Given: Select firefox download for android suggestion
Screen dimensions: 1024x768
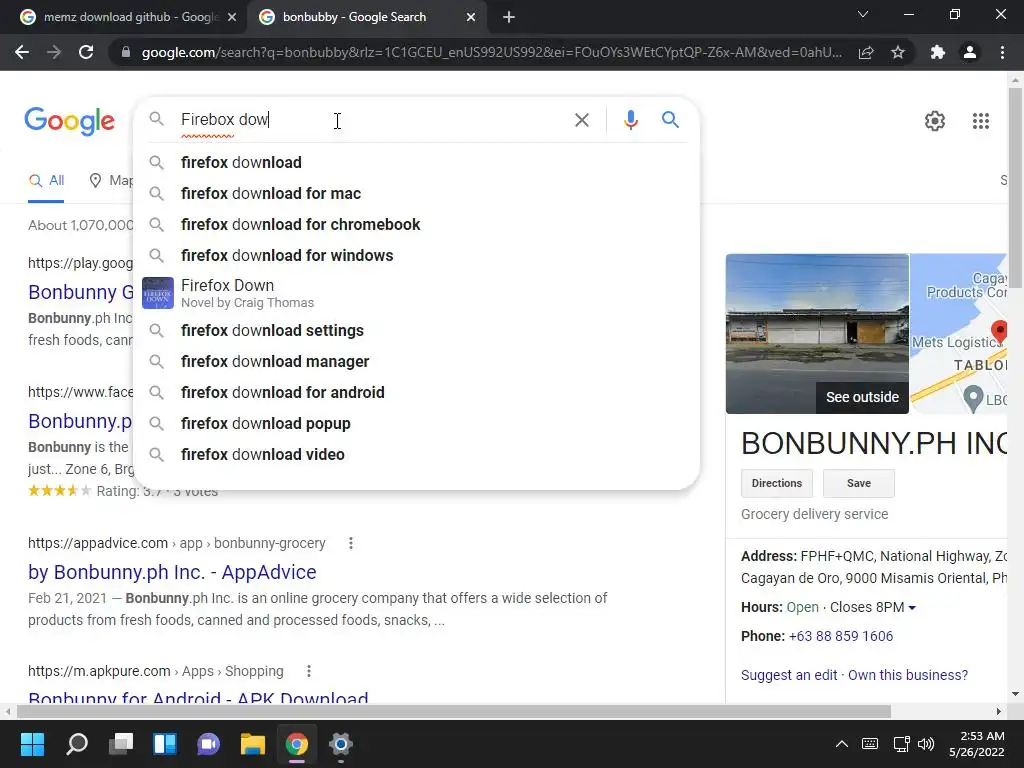Looking at the screenshot, I should pos(417,392).
